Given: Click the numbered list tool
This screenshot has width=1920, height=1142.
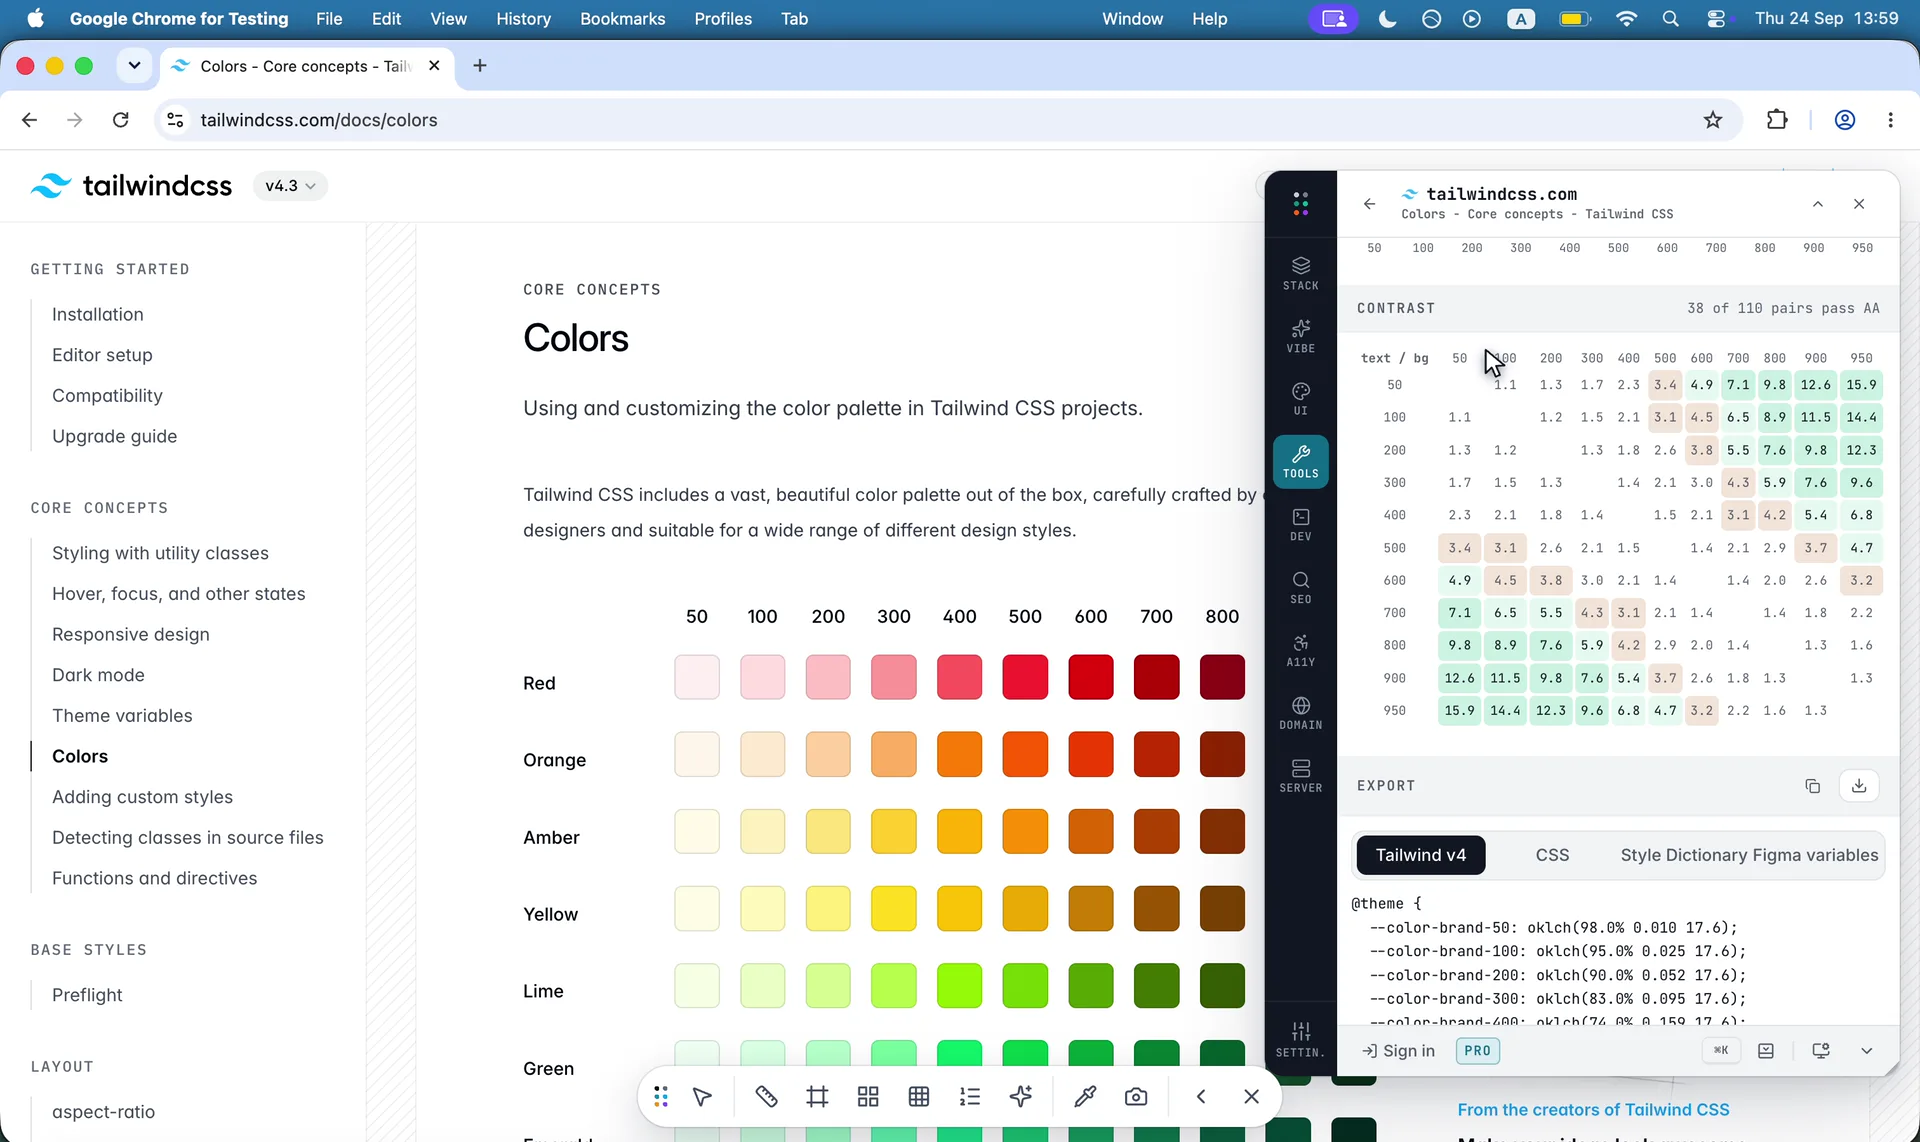Looking at the screenshot, I should pos(969,1097).
